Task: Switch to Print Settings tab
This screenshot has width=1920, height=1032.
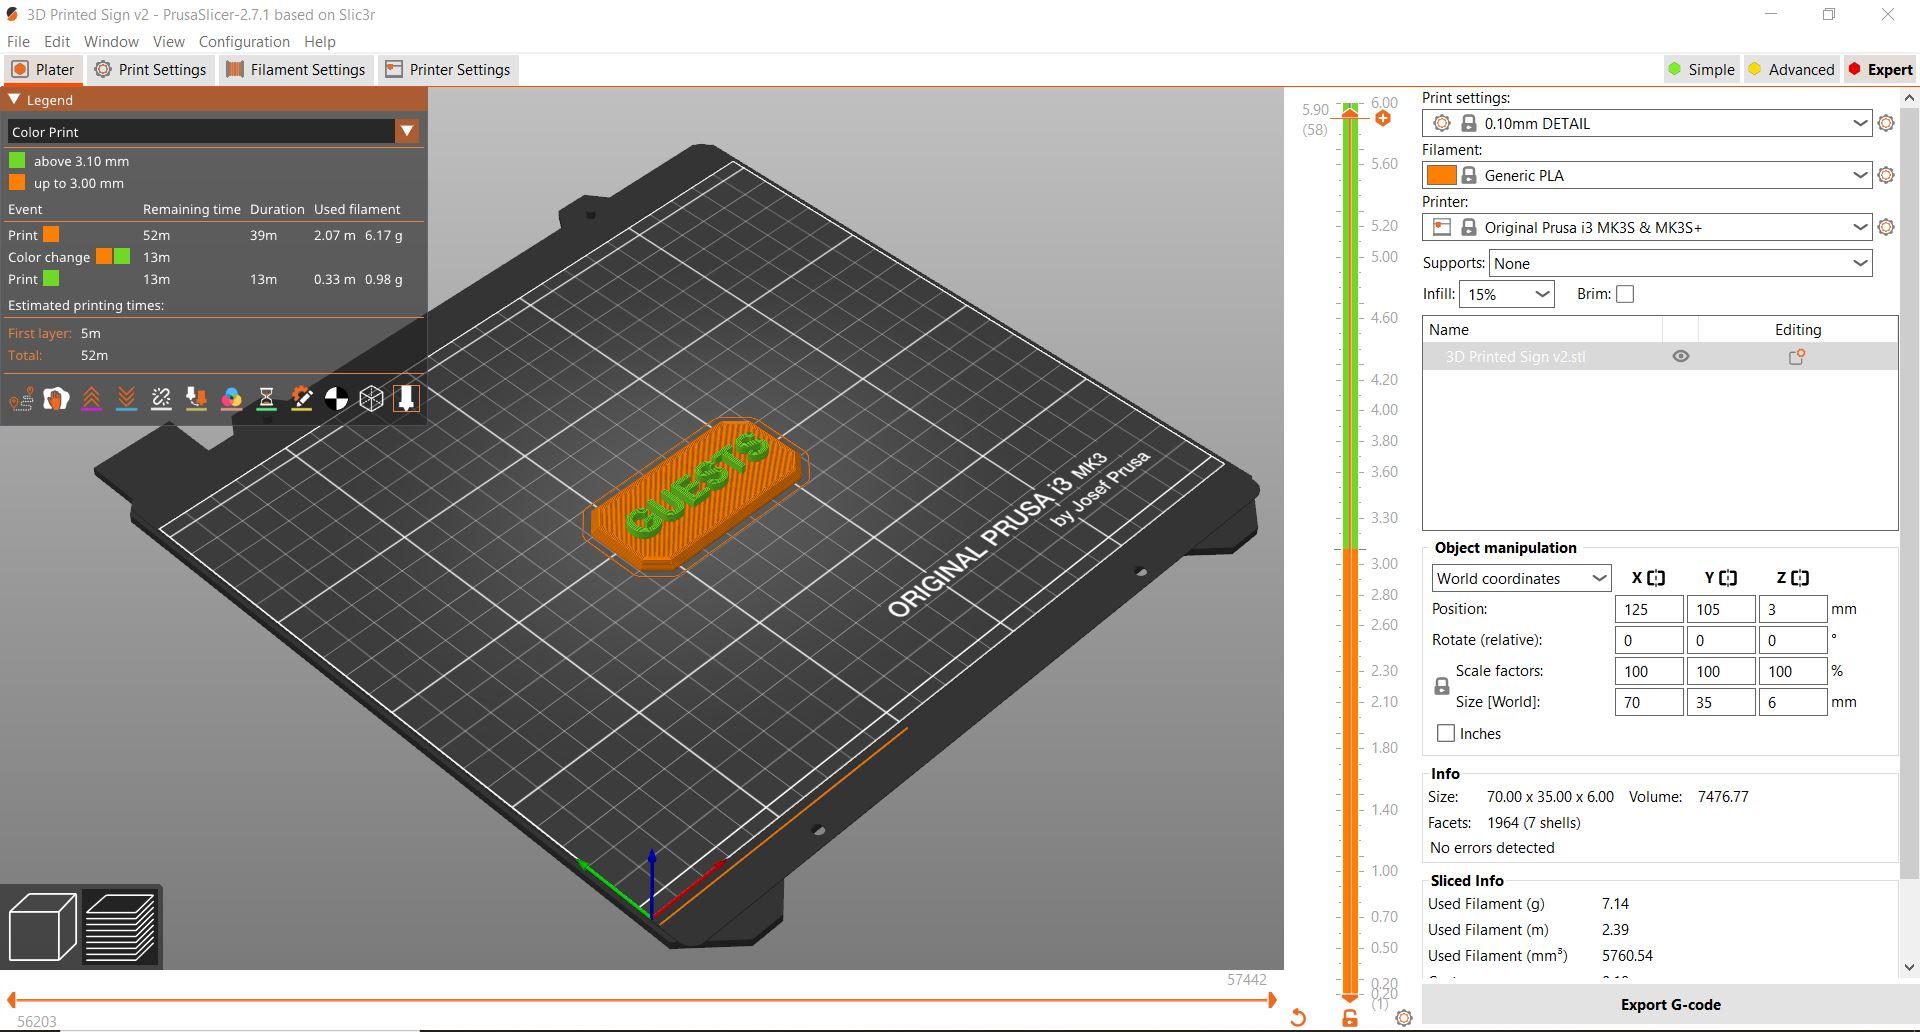Action: 150,69
